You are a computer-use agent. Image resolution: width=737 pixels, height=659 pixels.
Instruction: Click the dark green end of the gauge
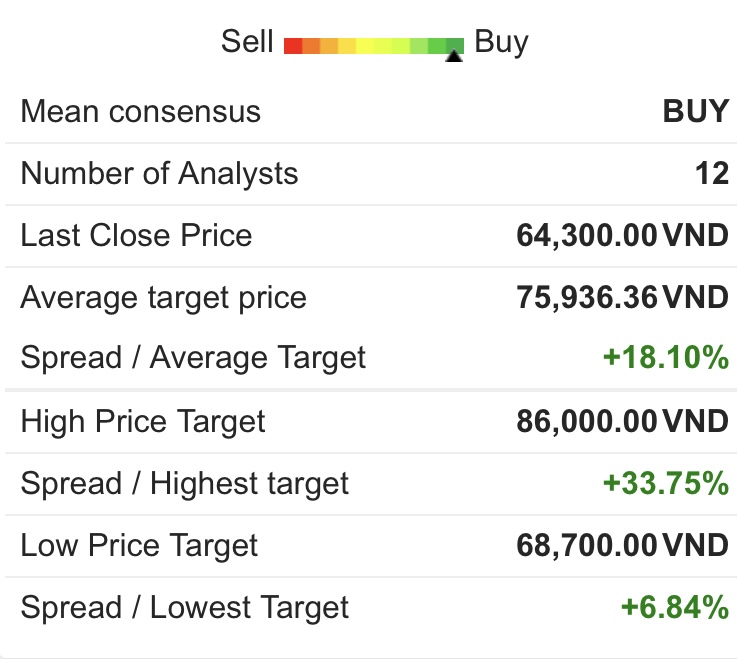point(455,45)
